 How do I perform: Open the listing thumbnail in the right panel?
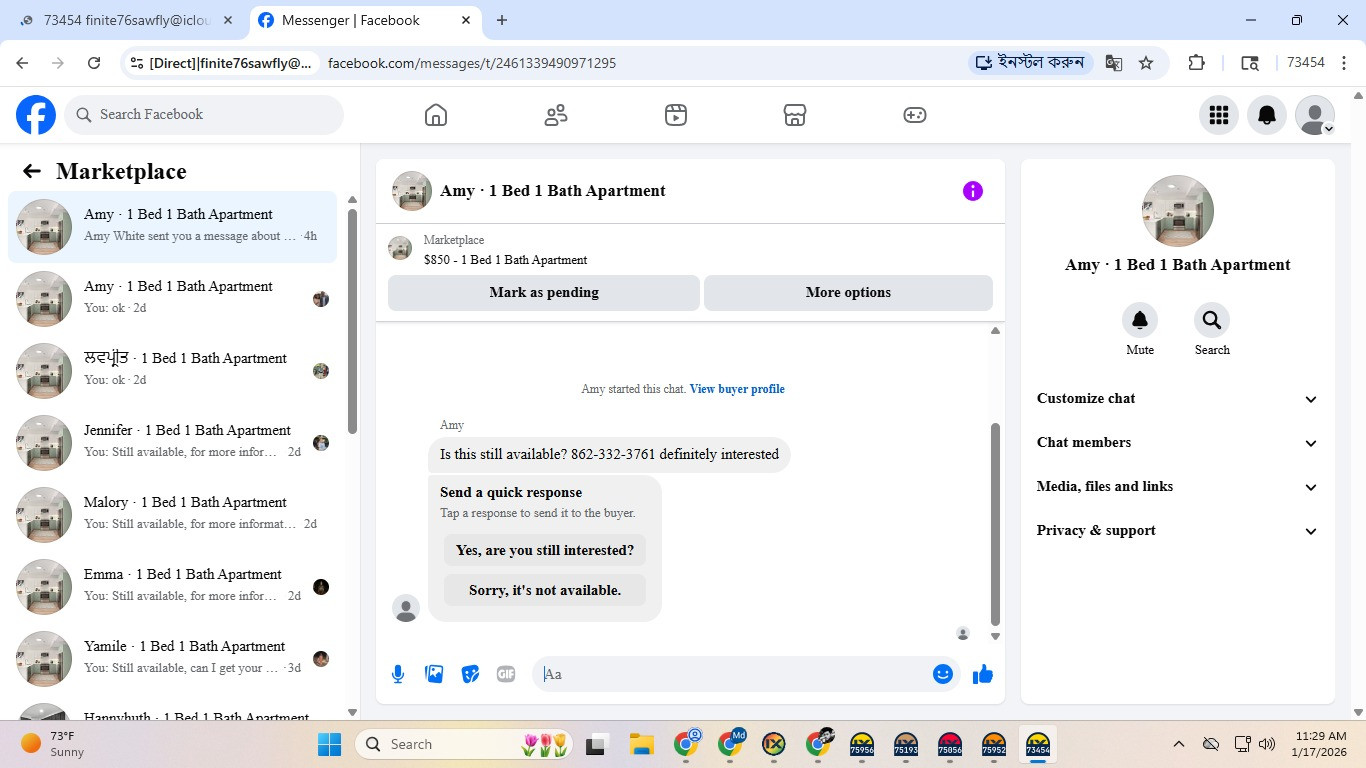click(x=1178, y=211)
